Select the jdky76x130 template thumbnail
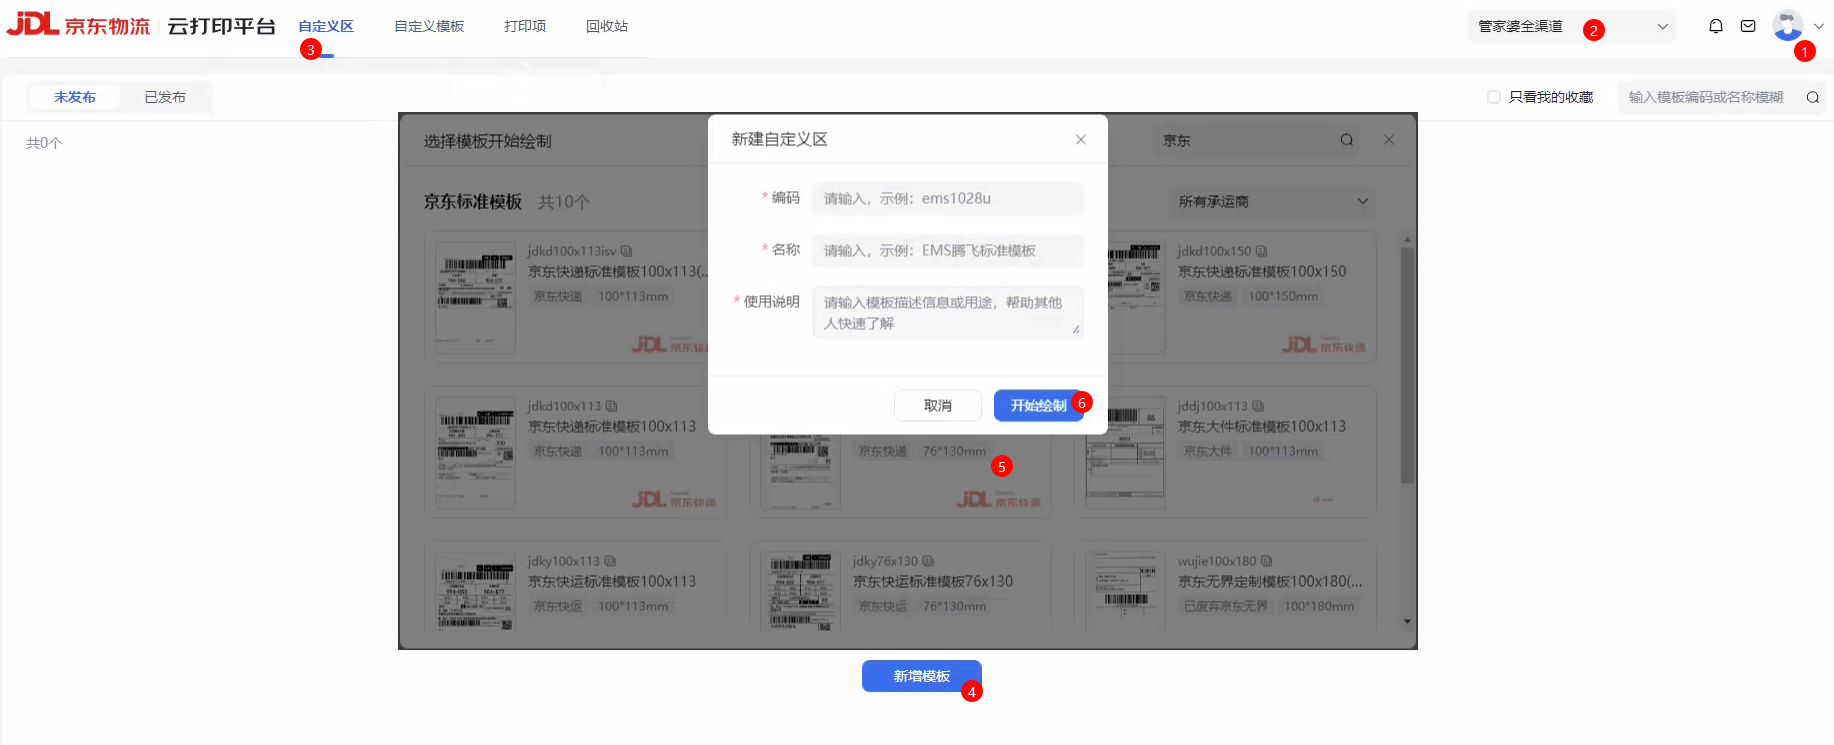Screen dimensions: 1834x745 (801, 593)
